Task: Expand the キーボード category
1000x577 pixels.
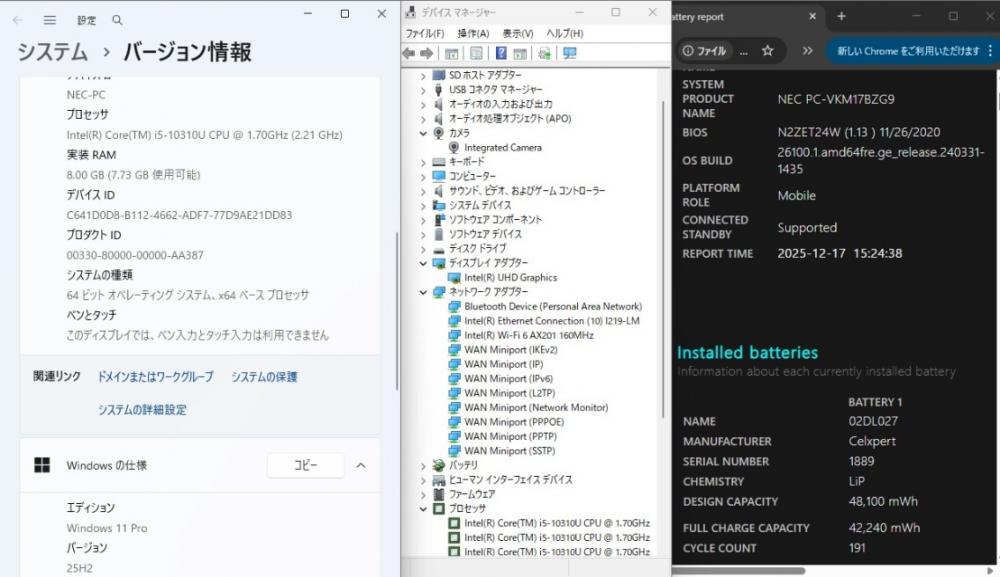Action: [x=423, y=162]
